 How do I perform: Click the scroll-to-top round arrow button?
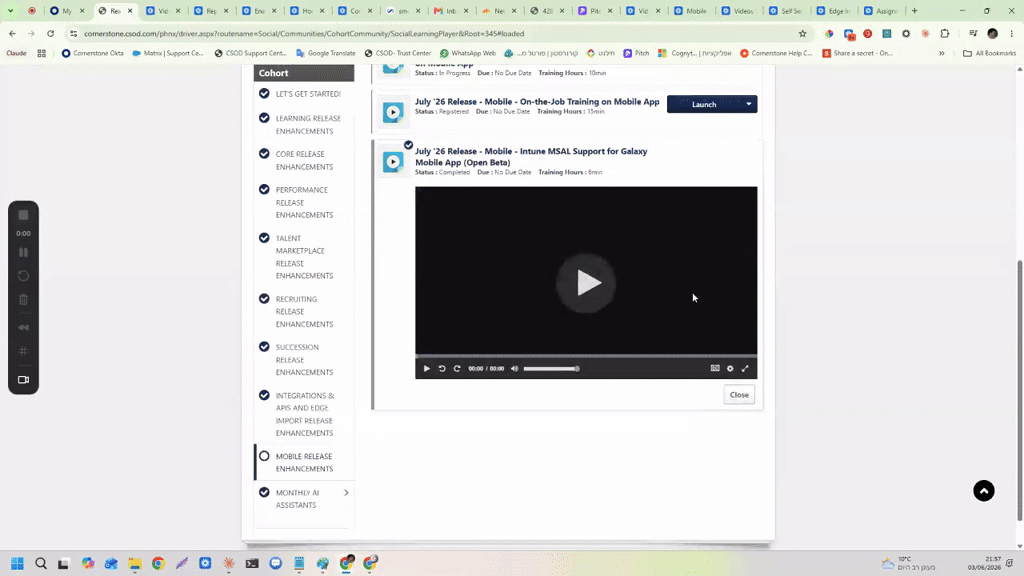(984, 491)
